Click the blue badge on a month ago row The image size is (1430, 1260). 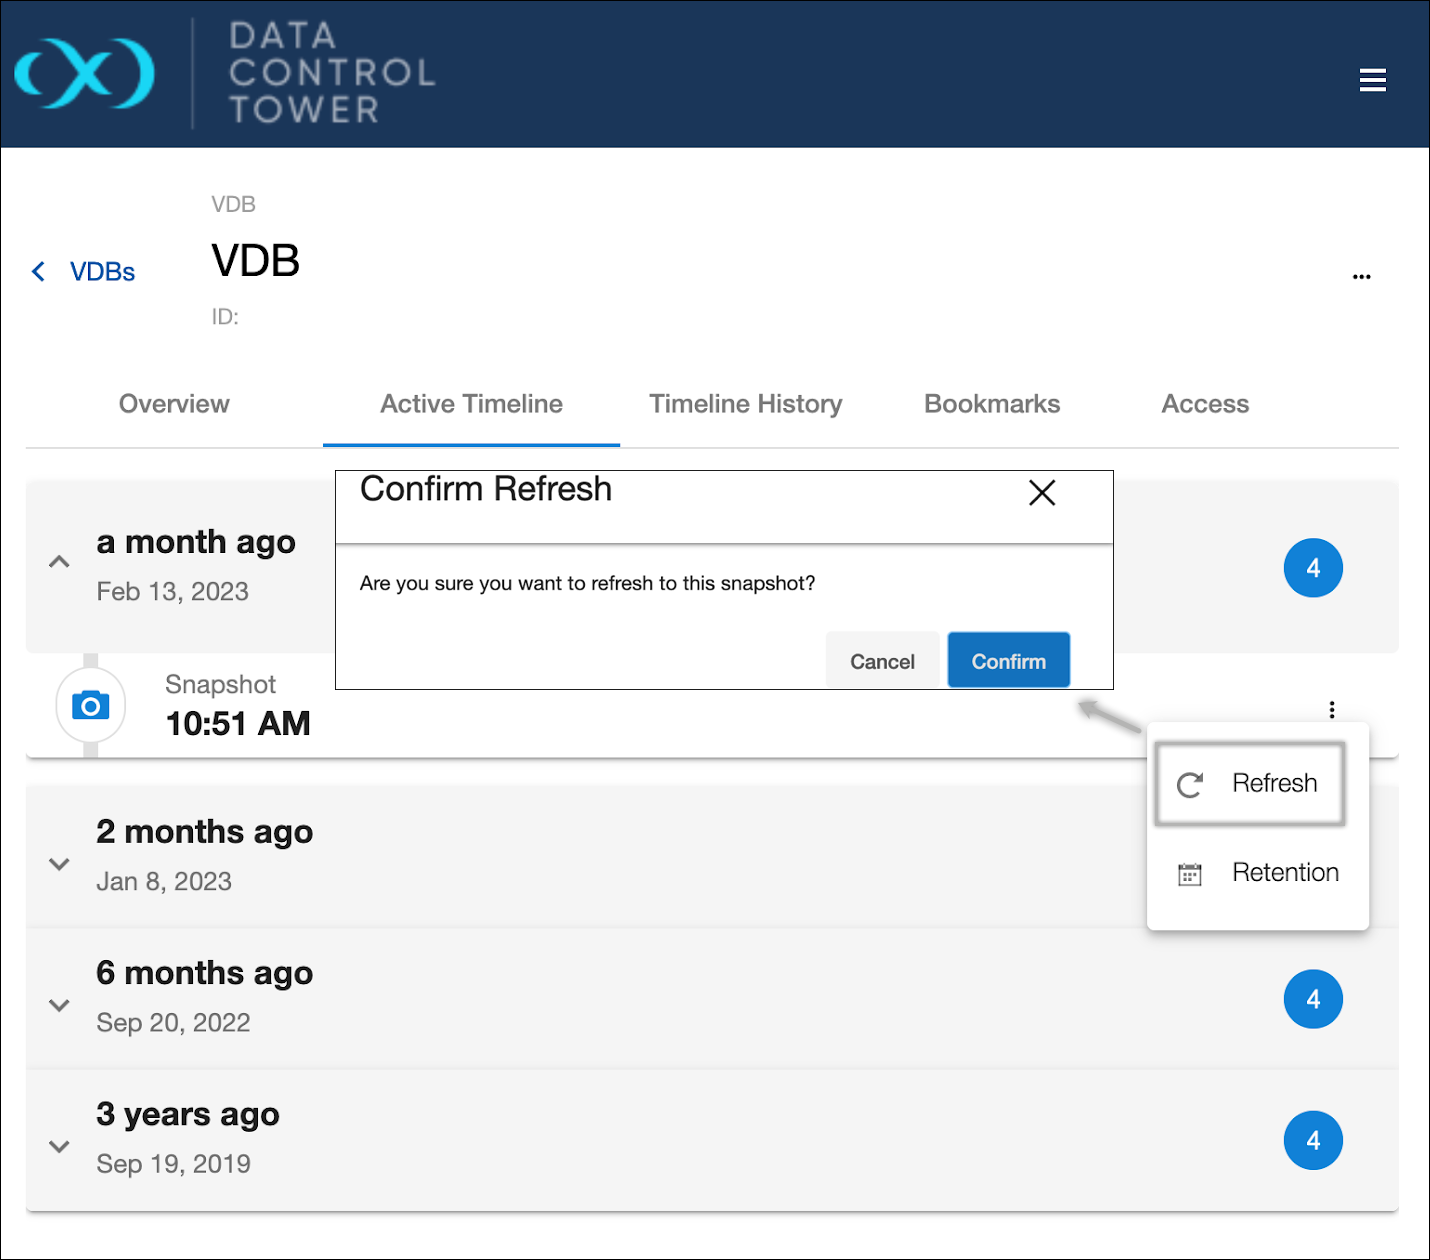tap(1313, 567)
